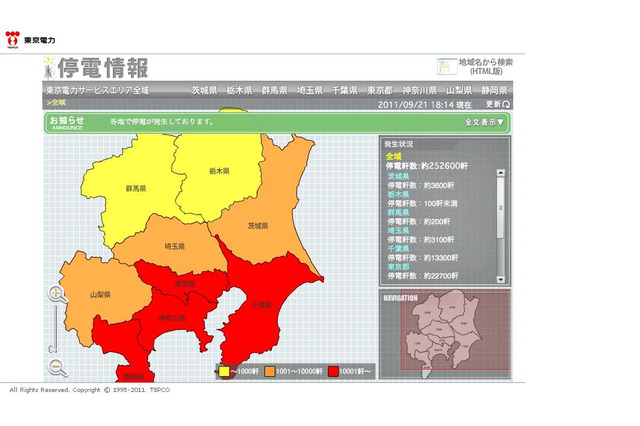
Task: Click the 山梨県 region on the map
Action: pyautogui.click(x=100, y=294)
